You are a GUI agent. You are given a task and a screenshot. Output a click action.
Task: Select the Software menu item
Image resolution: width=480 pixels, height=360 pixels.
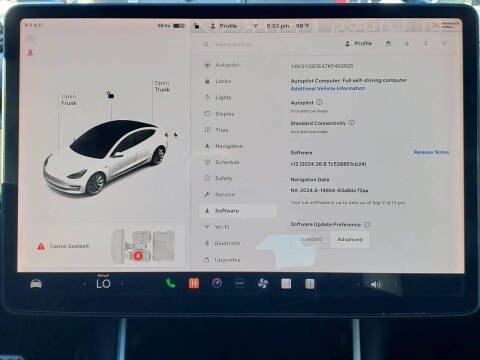pos(238,211)
